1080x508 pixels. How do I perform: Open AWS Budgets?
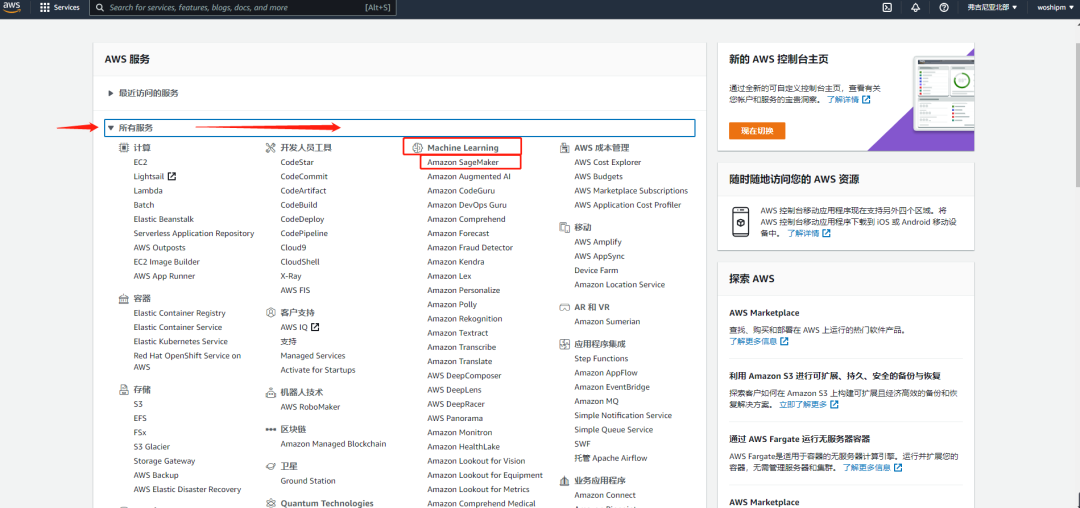[599, 176]
